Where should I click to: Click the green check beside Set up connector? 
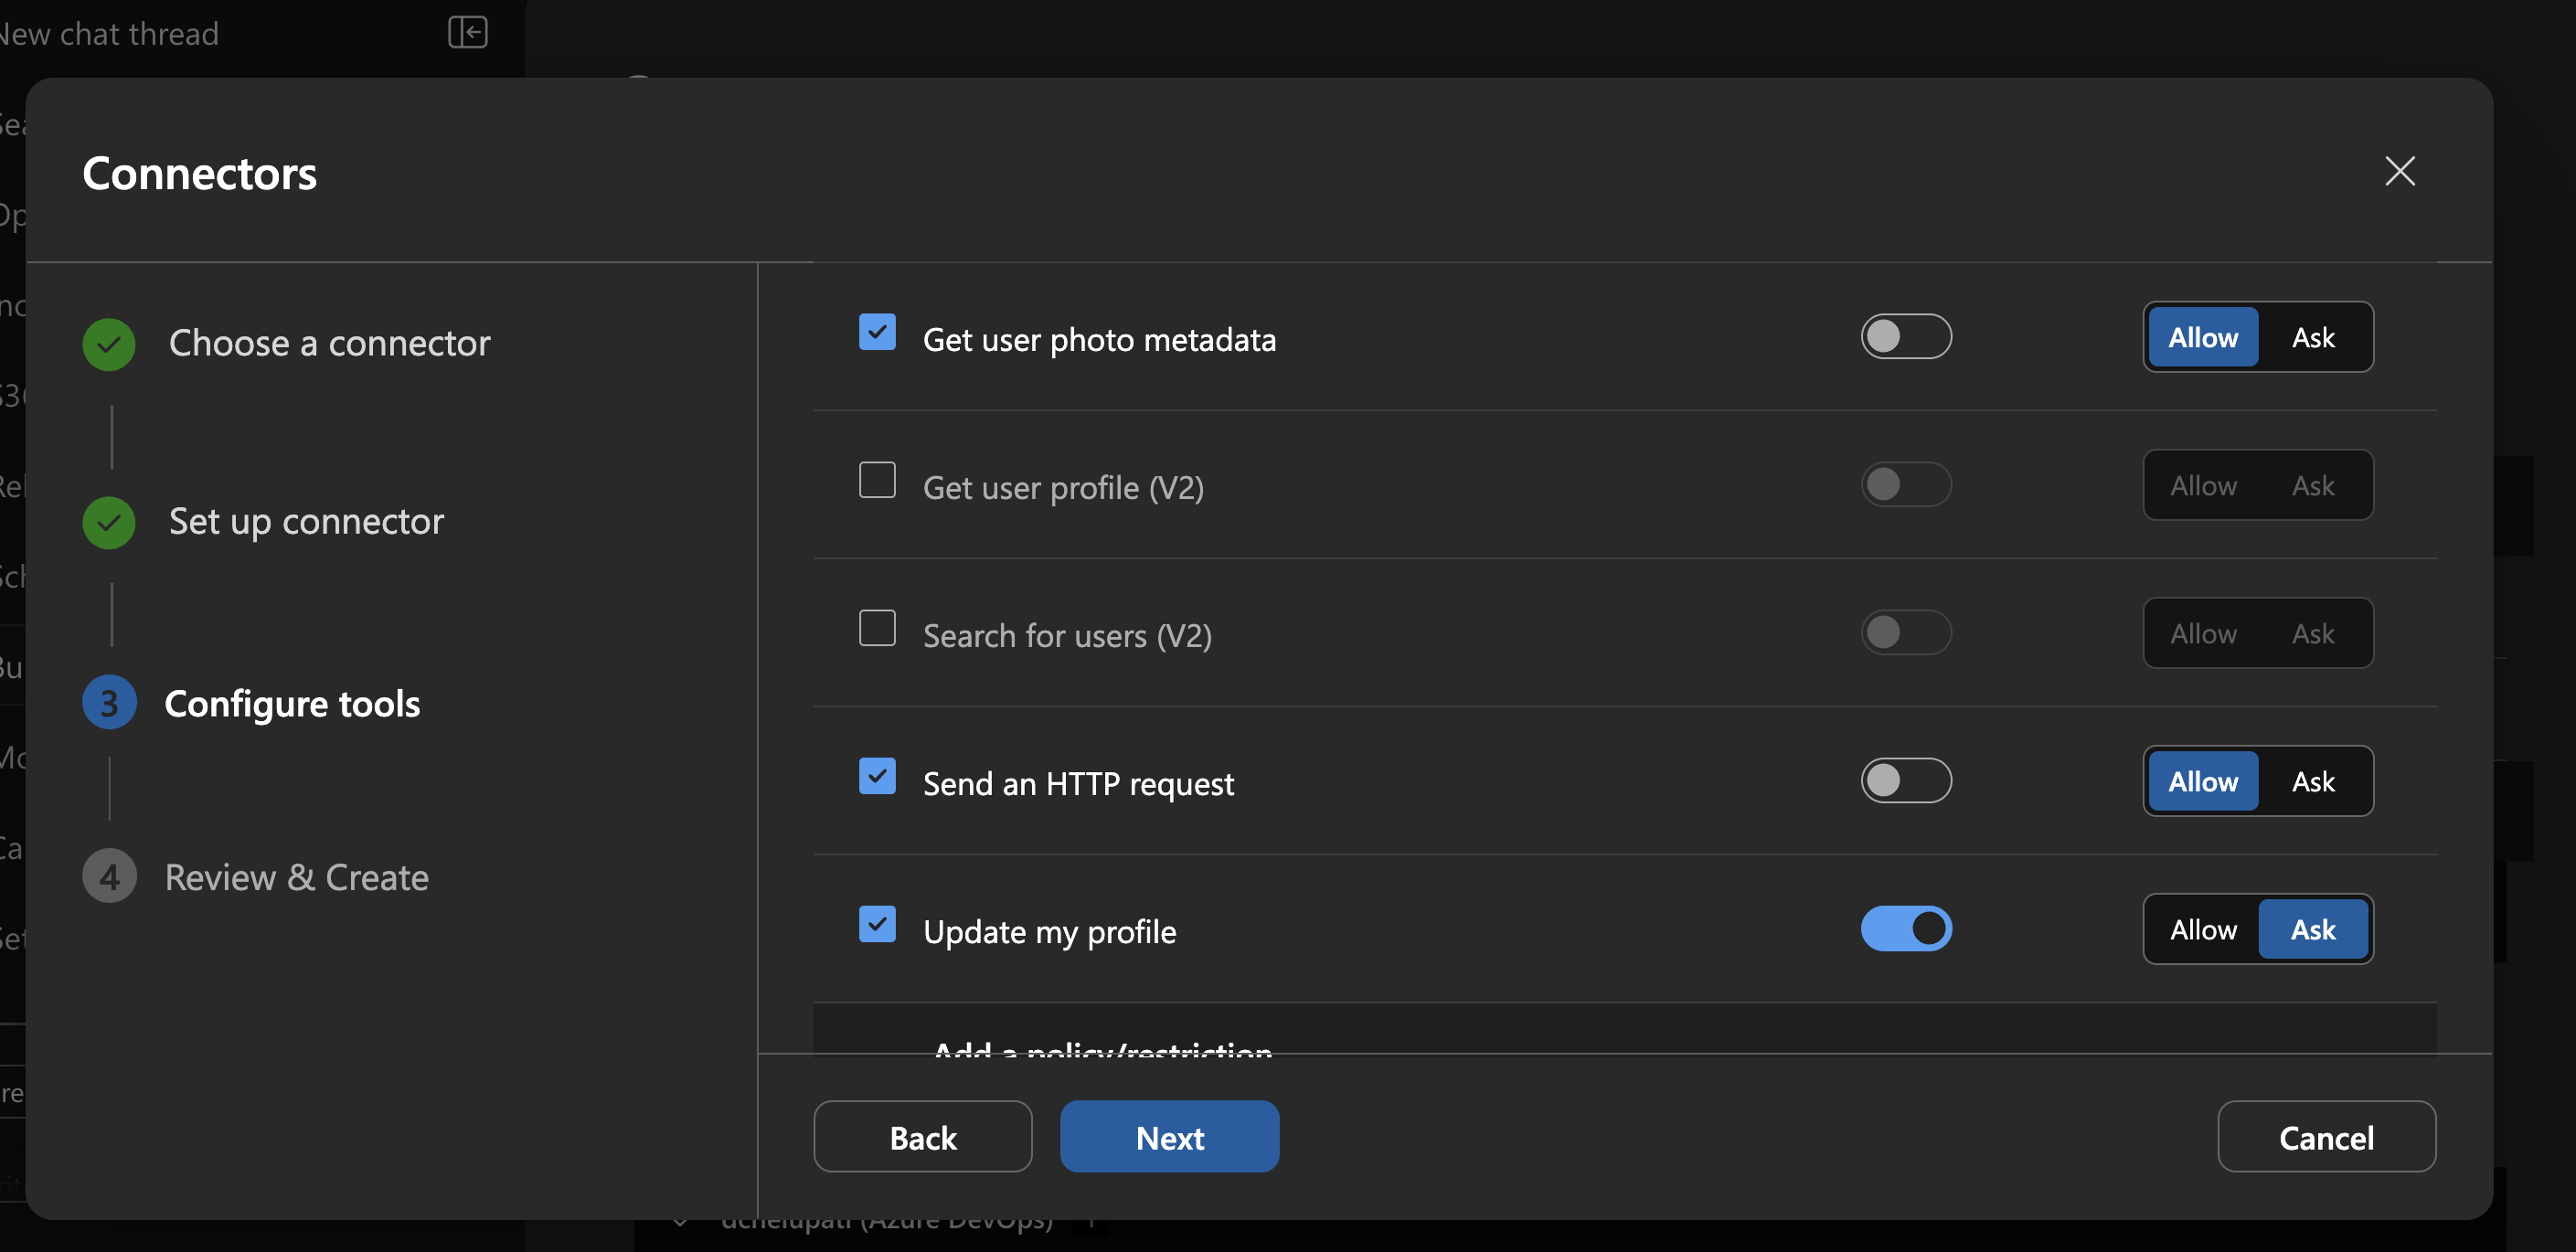point(109,522)
